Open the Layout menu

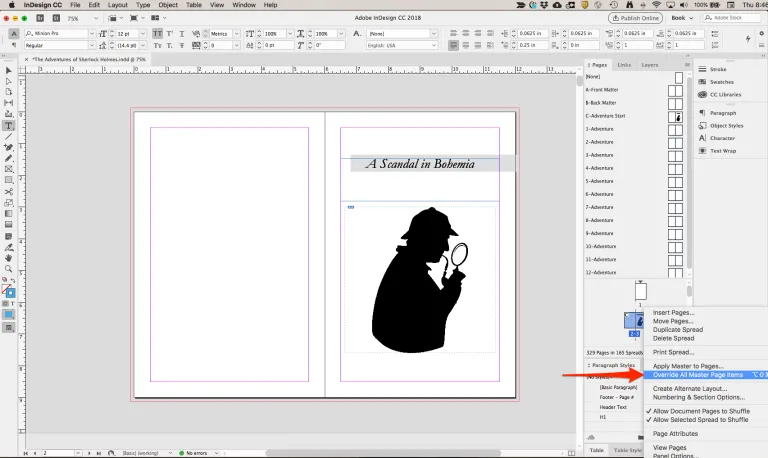coord(118,5)
